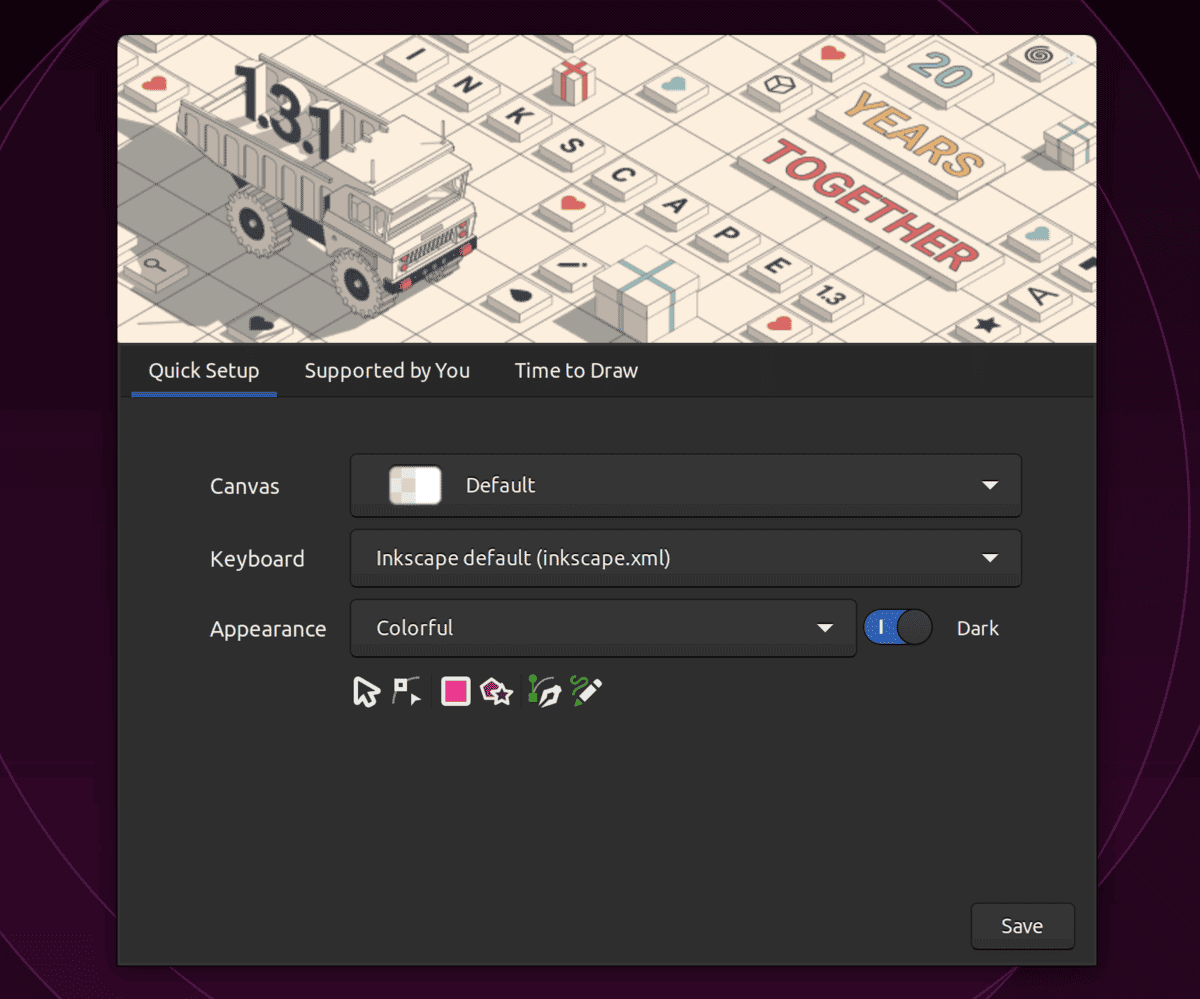Click the pink Rectangle tool icon

[456, 691]
